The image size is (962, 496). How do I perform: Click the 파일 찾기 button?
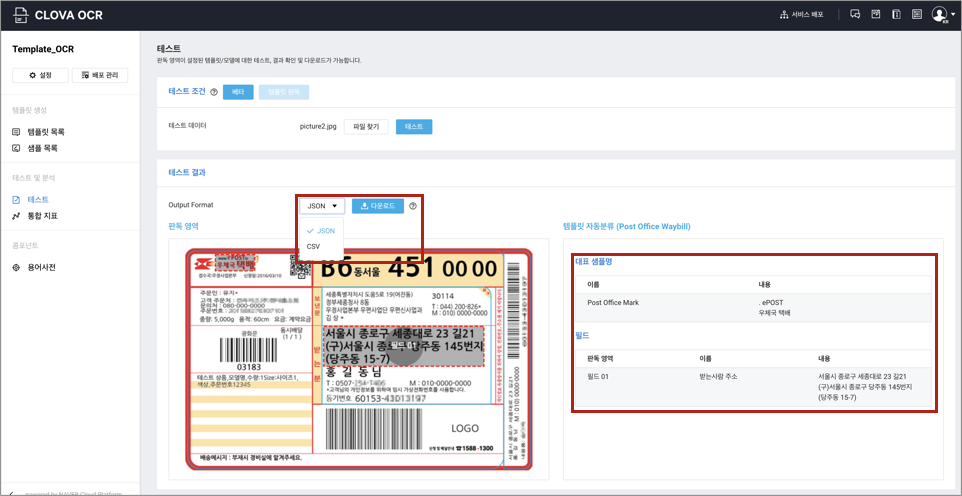click(x=366, y=126)
